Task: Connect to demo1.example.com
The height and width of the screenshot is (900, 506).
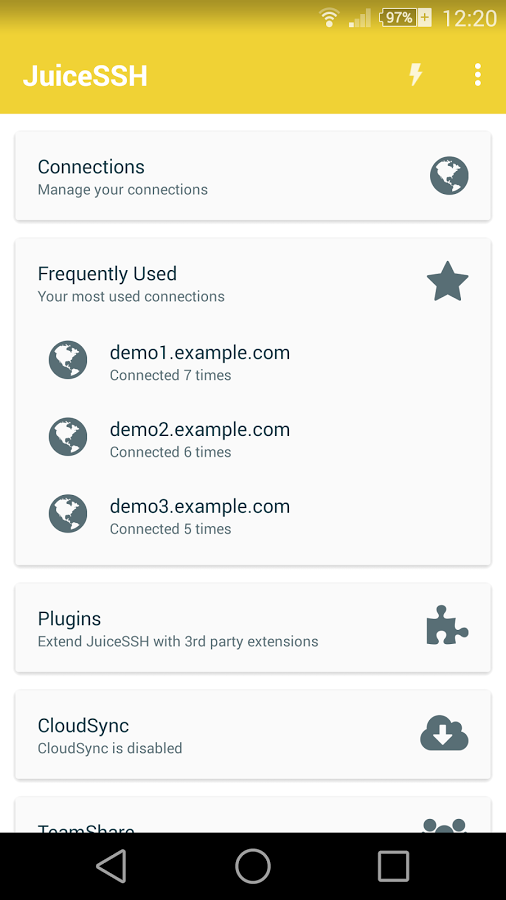Action: [x=253, y=362]
